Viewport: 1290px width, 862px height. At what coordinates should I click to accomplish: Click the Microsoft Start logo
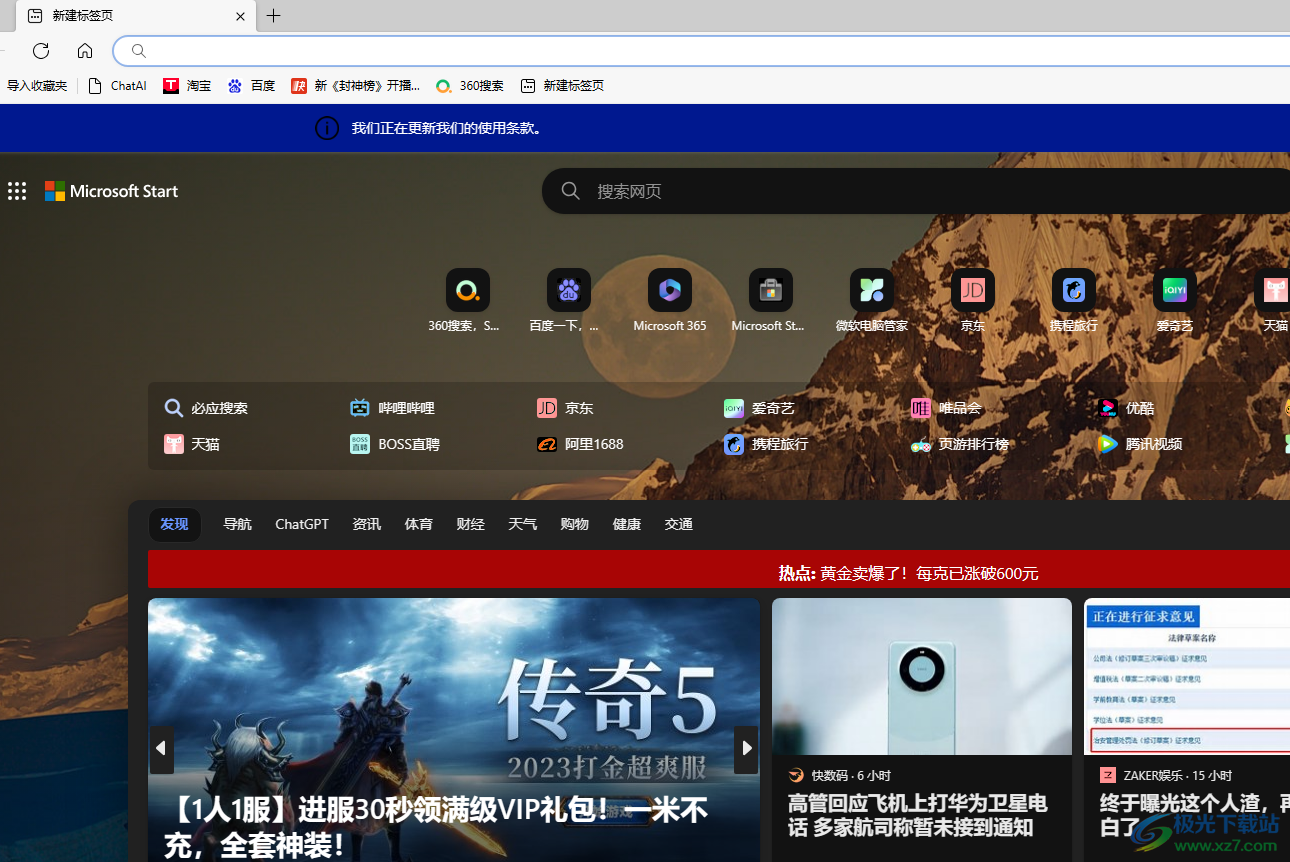click(x=111, y=191)
